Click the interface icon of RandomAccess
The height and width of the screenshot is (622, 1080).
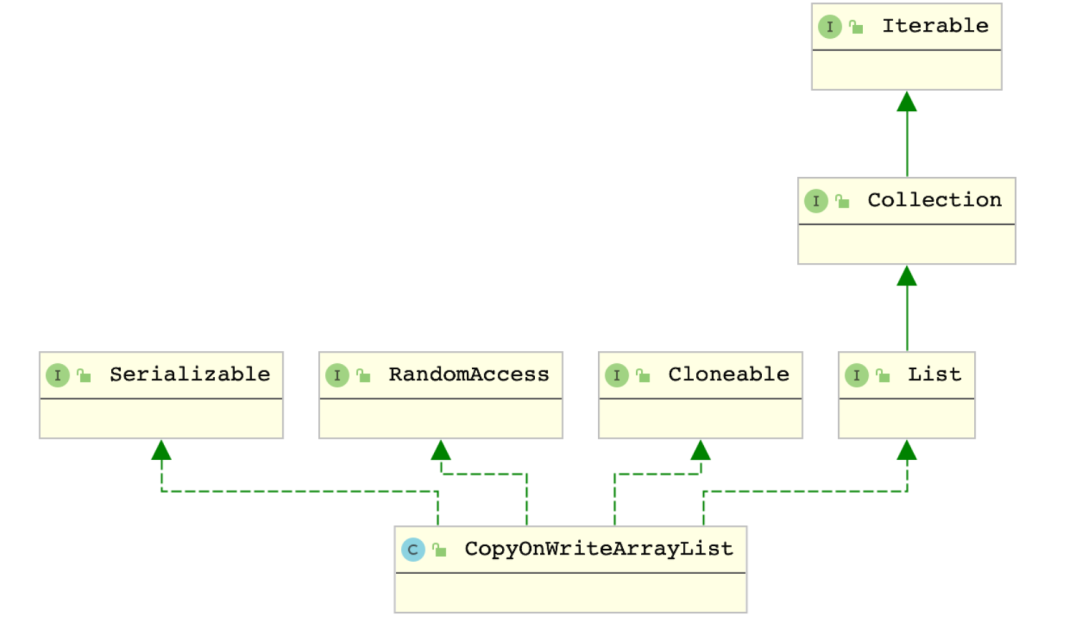tap(337, 375)
